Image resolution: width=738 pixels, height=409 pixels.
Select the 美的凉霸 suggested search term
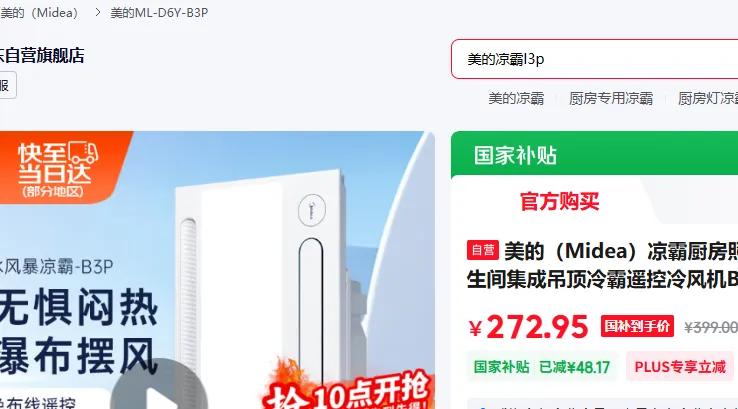click(516, 98)
